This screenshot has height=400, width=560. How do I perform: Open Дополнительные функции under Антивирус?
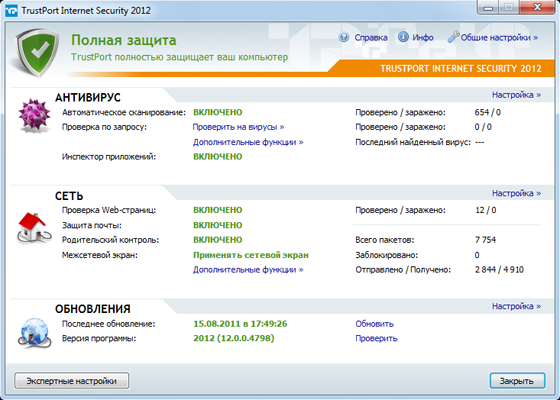248,142
